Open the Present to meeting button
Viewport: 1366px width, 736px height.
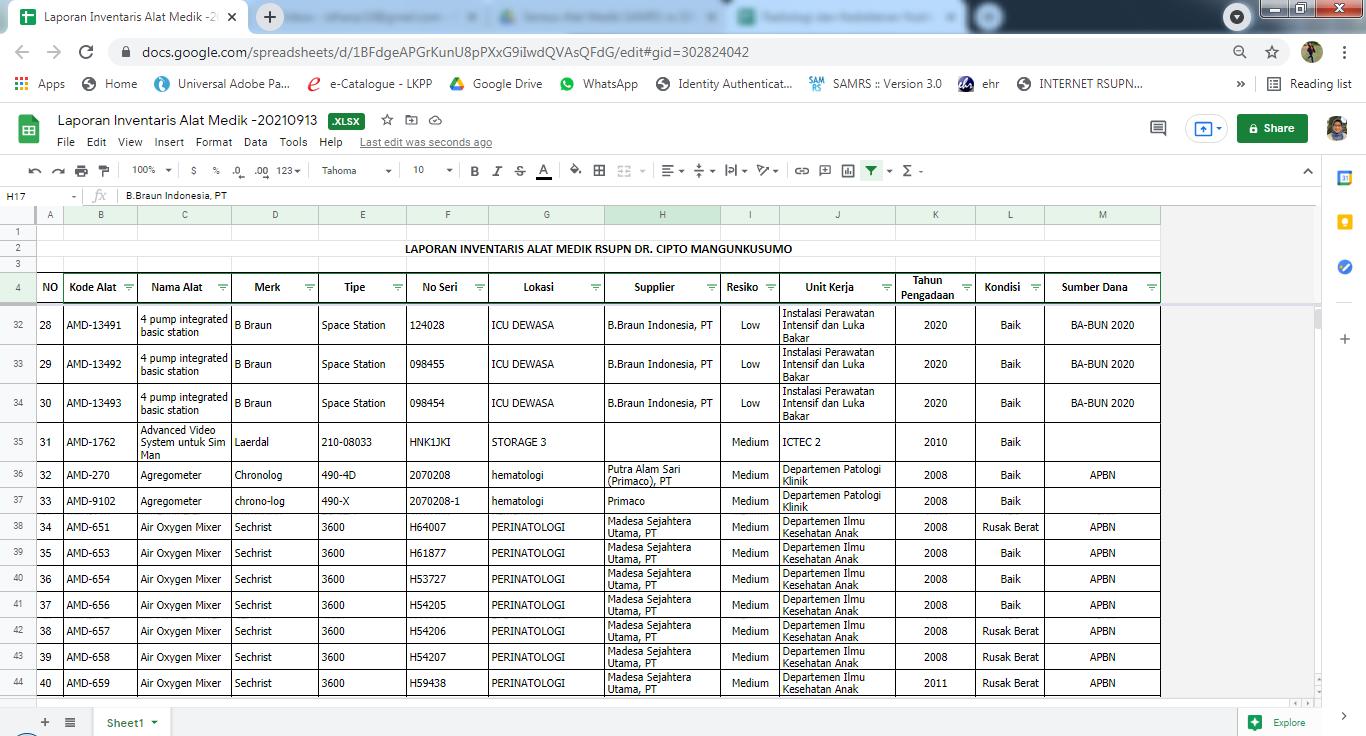(x=1205, y=128)
